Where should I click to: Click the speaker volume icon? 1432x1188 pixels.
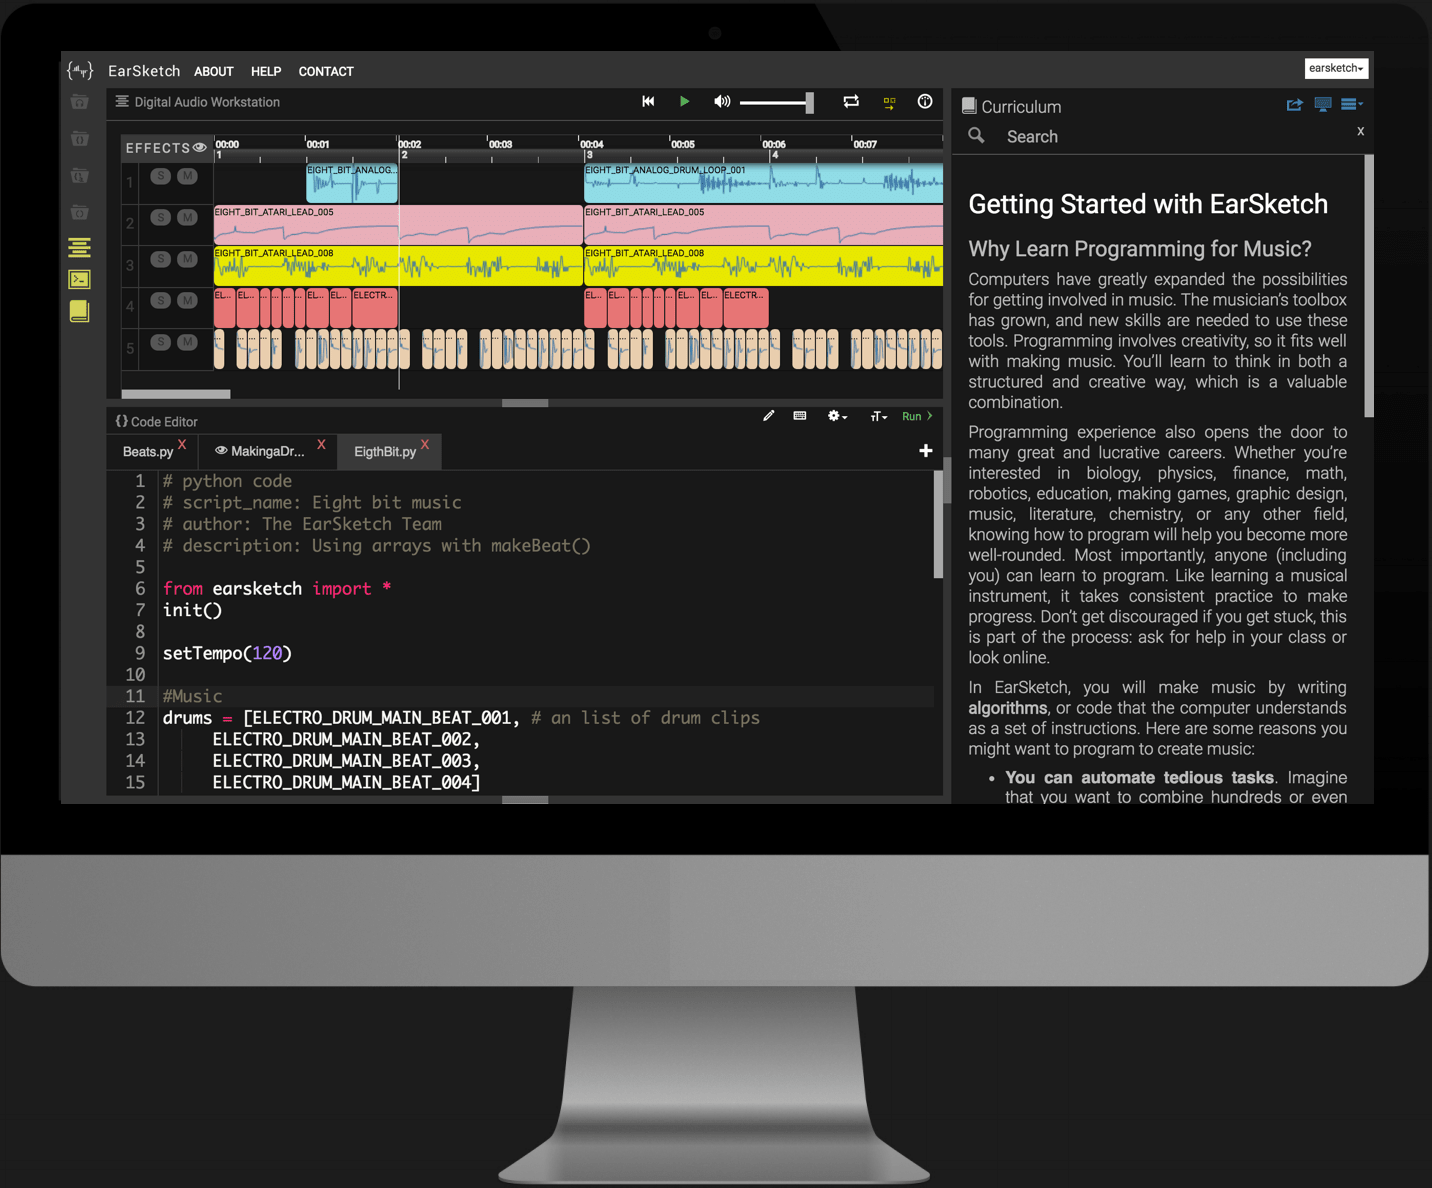721,101
